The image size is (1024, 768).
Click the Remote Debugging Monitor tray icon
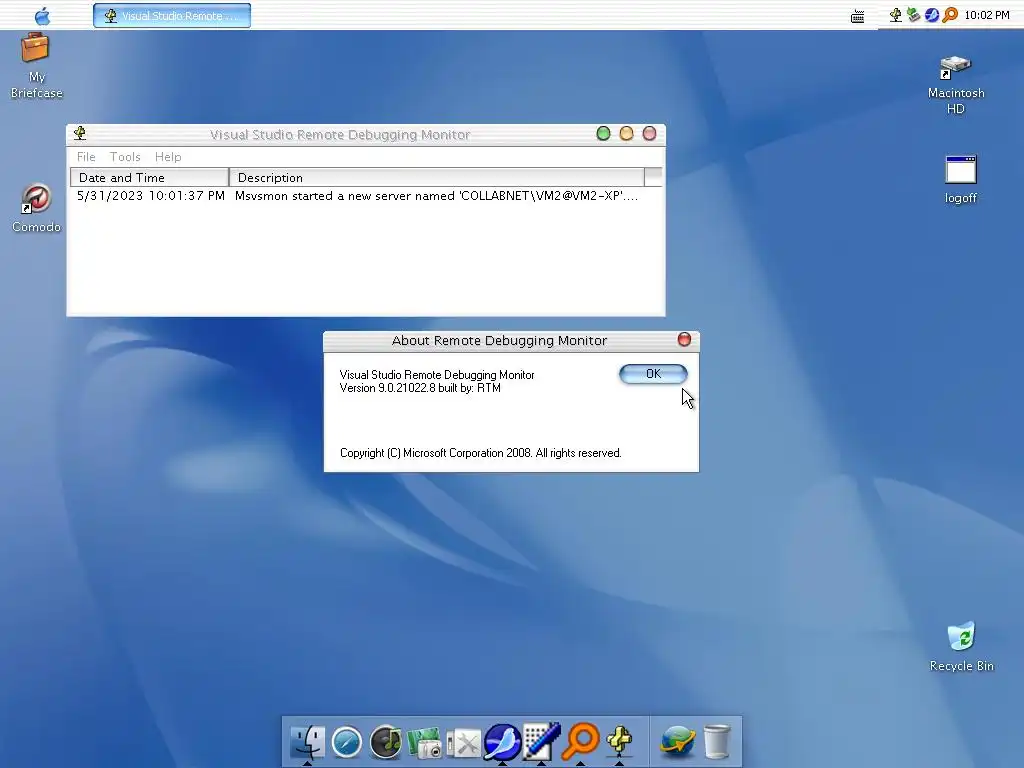(895, 15)
